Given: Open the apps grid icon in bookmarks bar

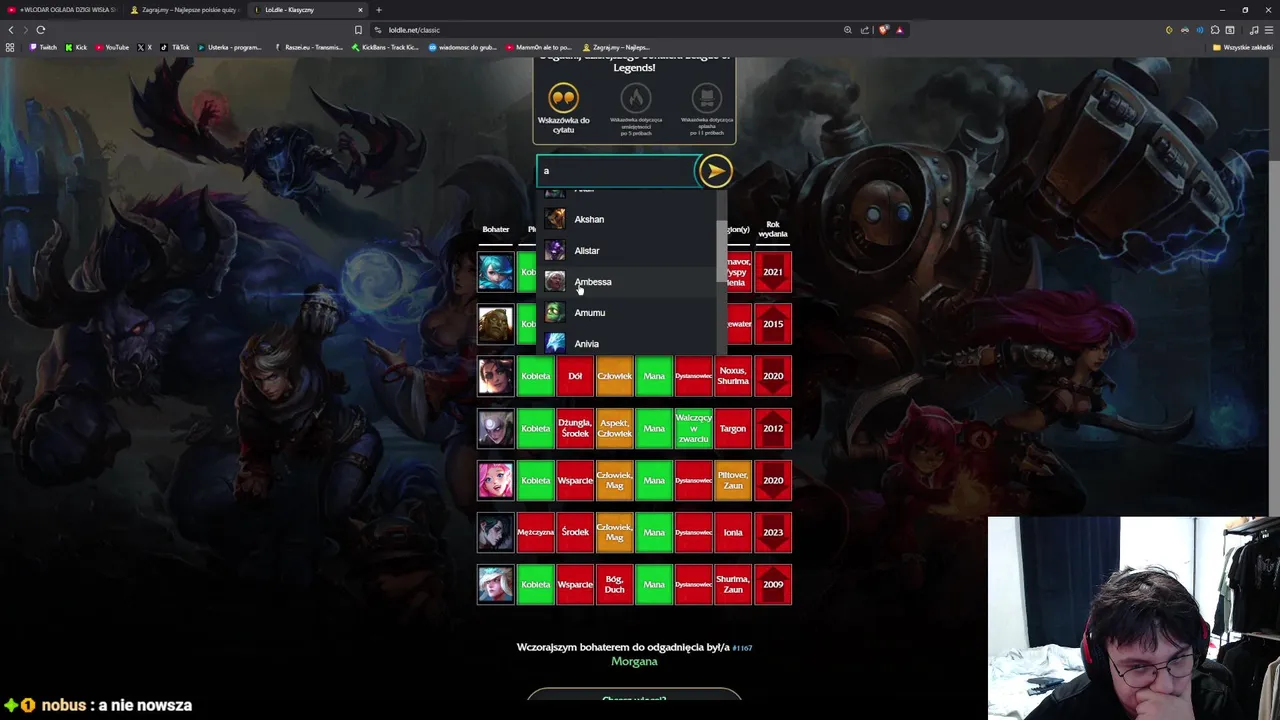Looking at the screenshot, I should [10, 47].
